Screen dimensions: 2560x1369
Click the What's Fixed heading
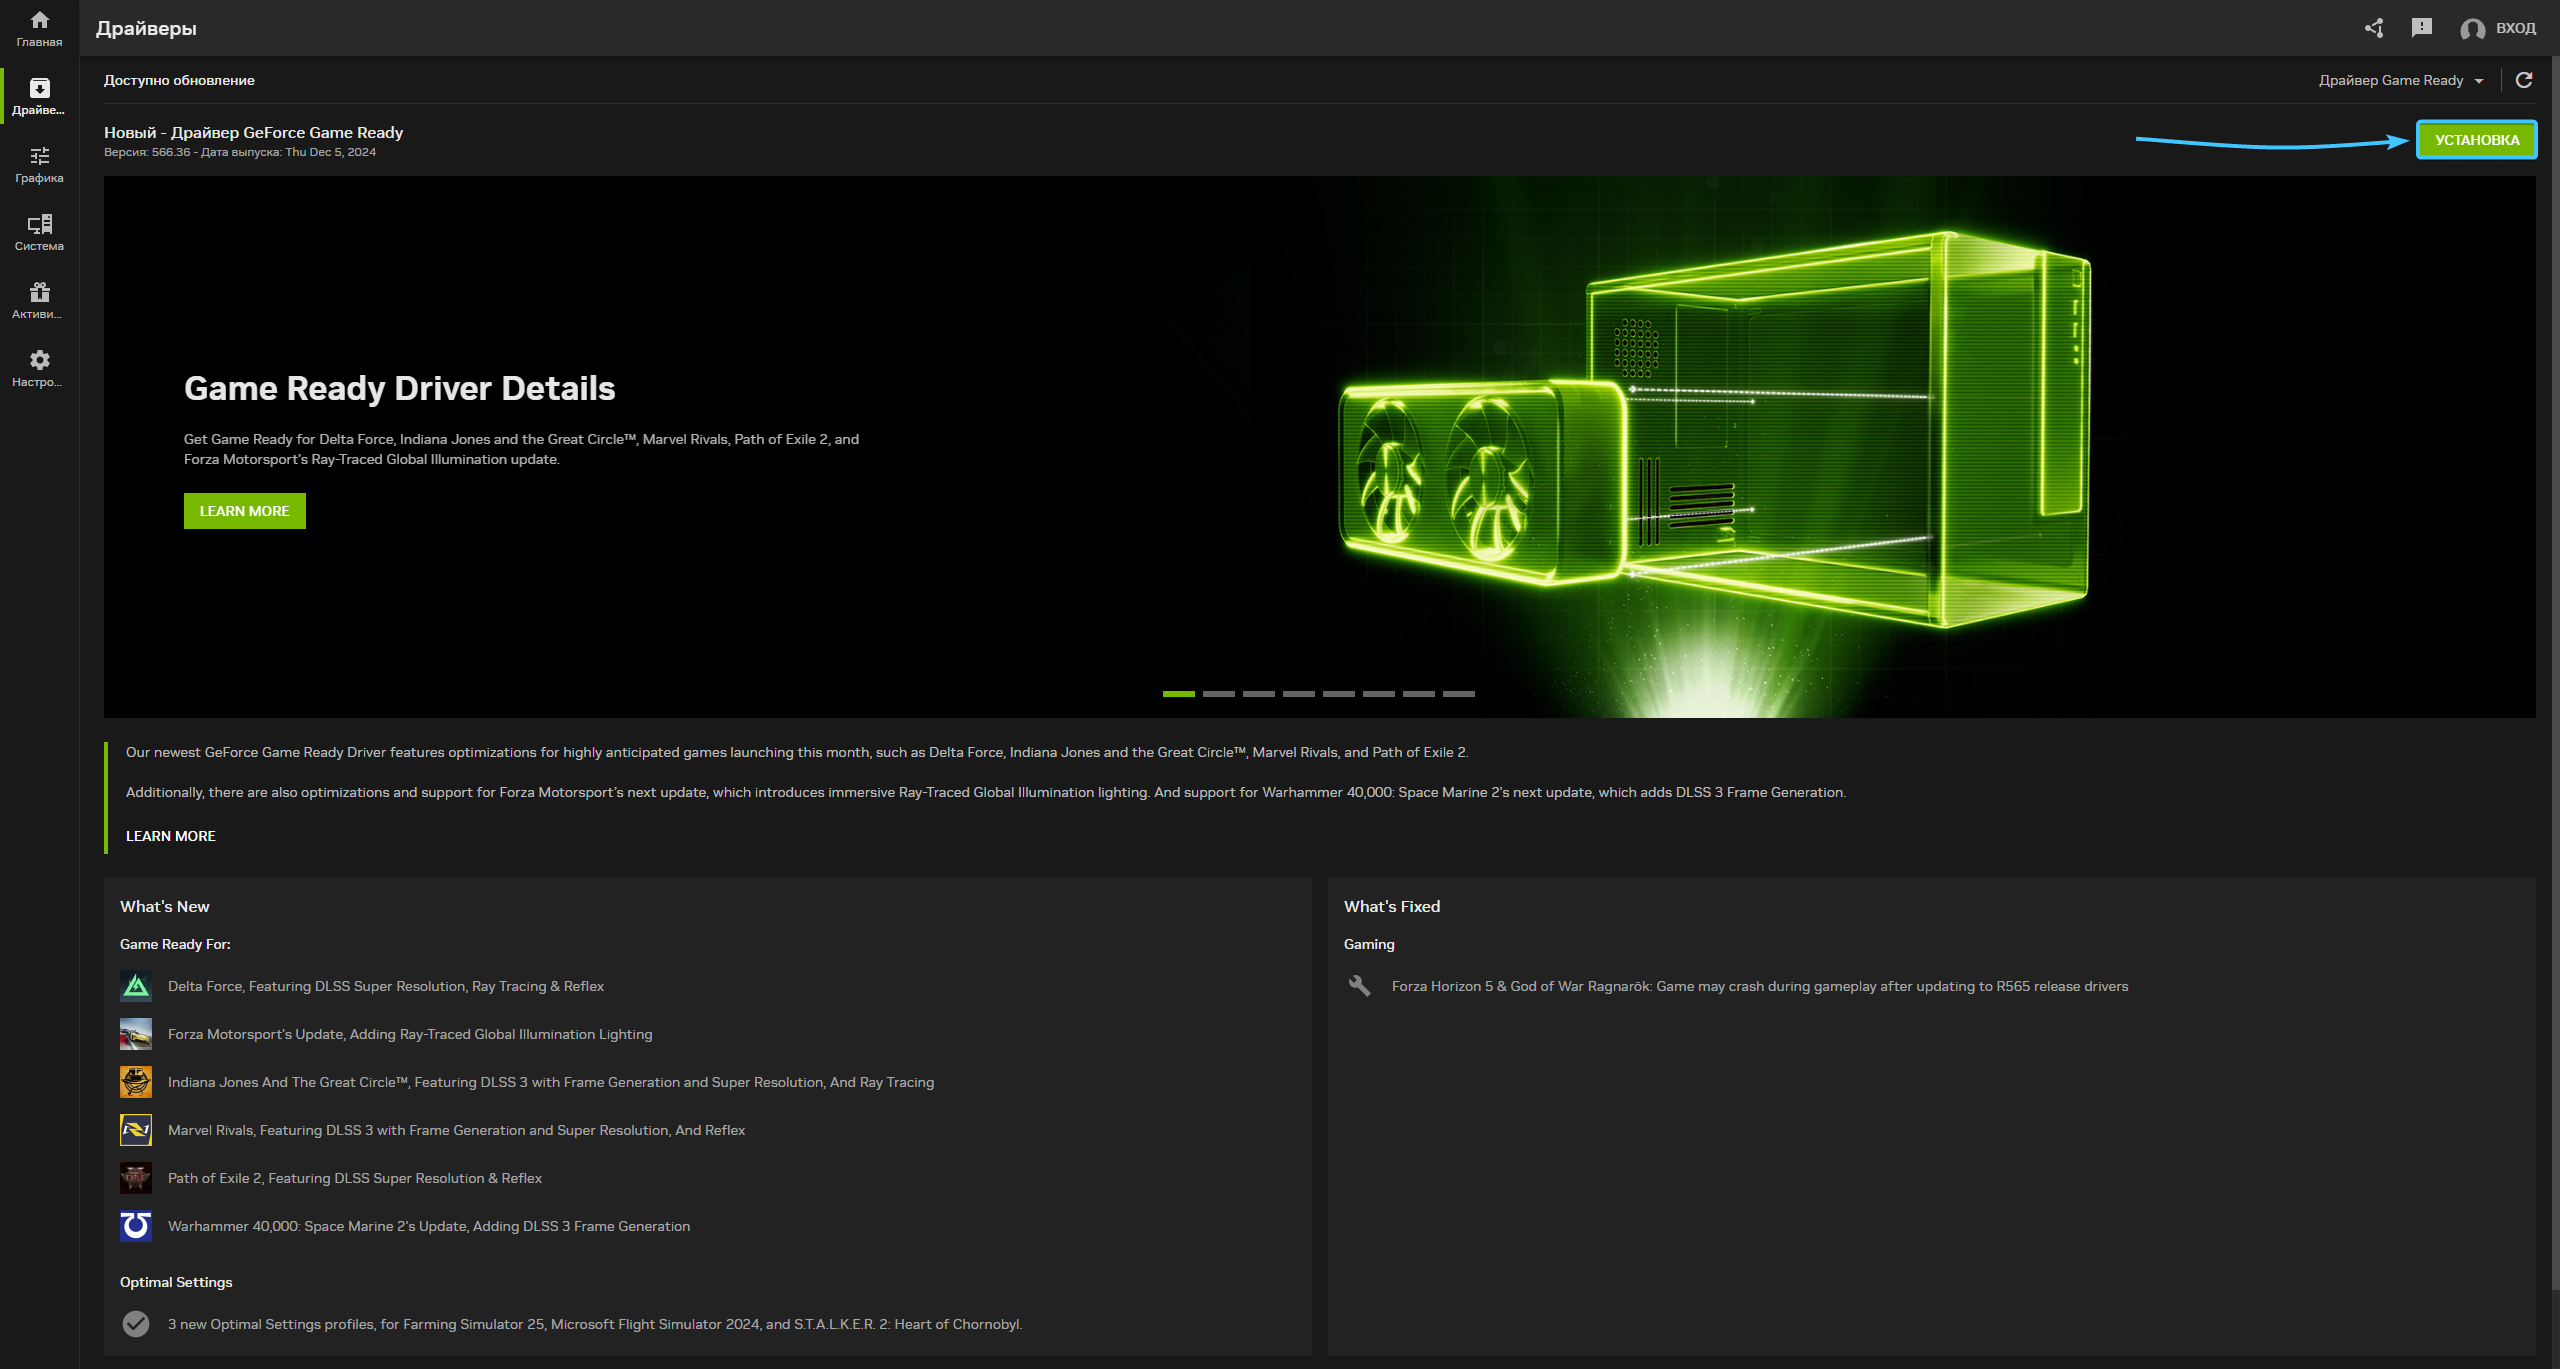pyautogui.click(x=1392, y=906)
